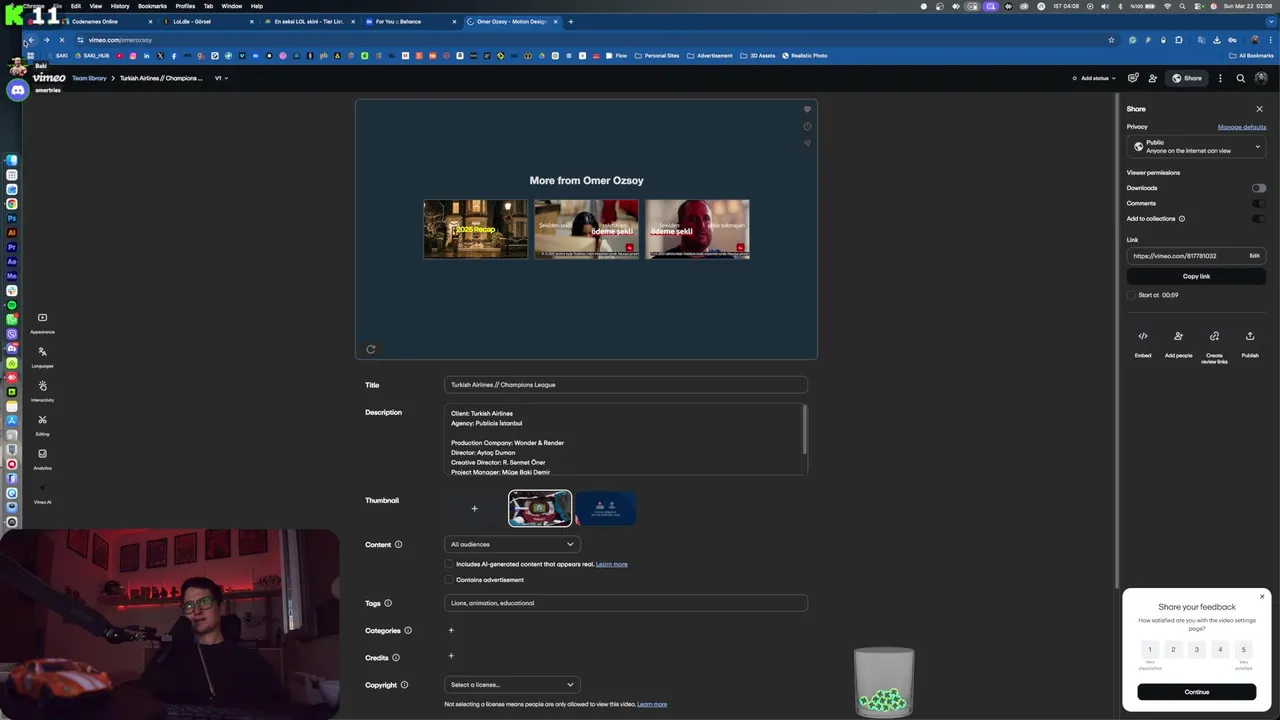1280x720 pixels.
Task: Click Learn more link about AI content
Action: click(612, 564)
